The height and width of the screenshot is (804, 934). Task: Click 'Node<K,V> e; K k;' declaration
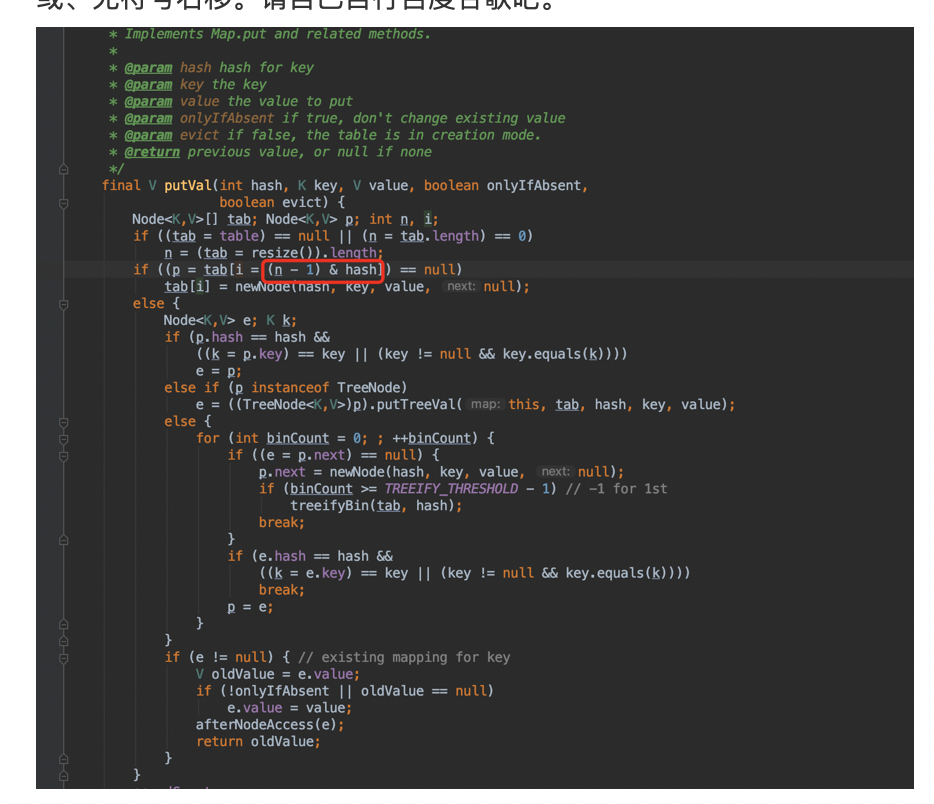click(230, 320)
